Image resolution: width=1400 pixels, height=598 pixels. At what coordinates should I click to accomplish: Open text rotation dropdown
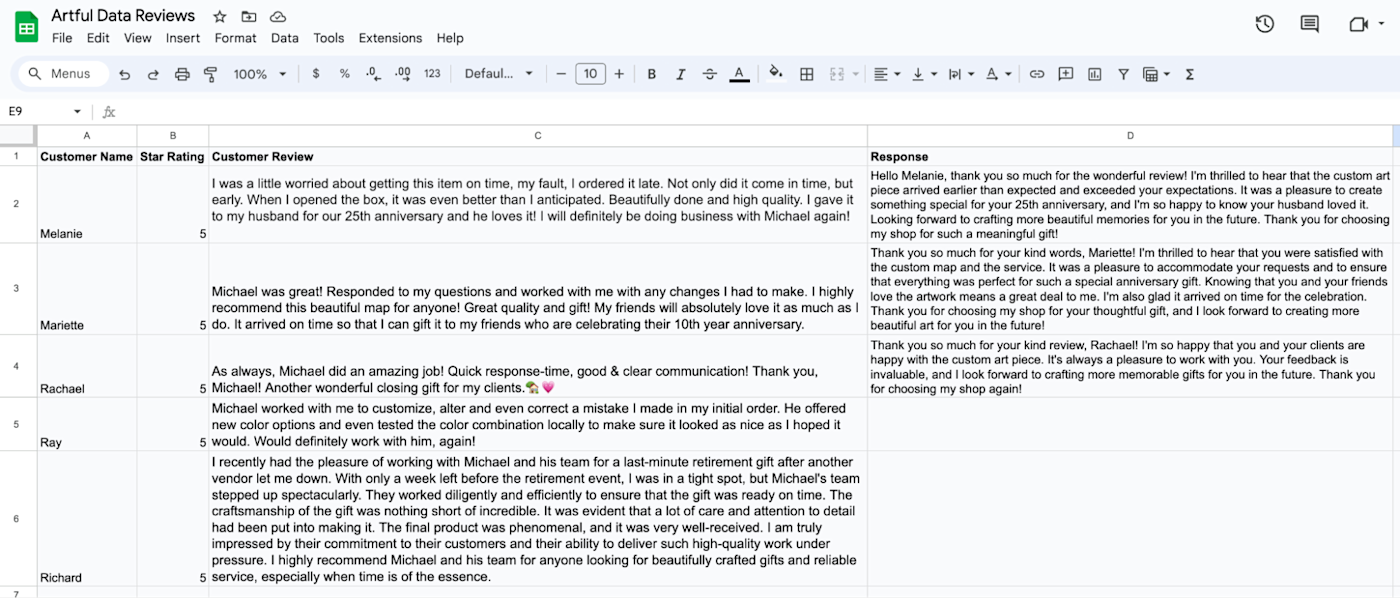[x=998, y=74]
